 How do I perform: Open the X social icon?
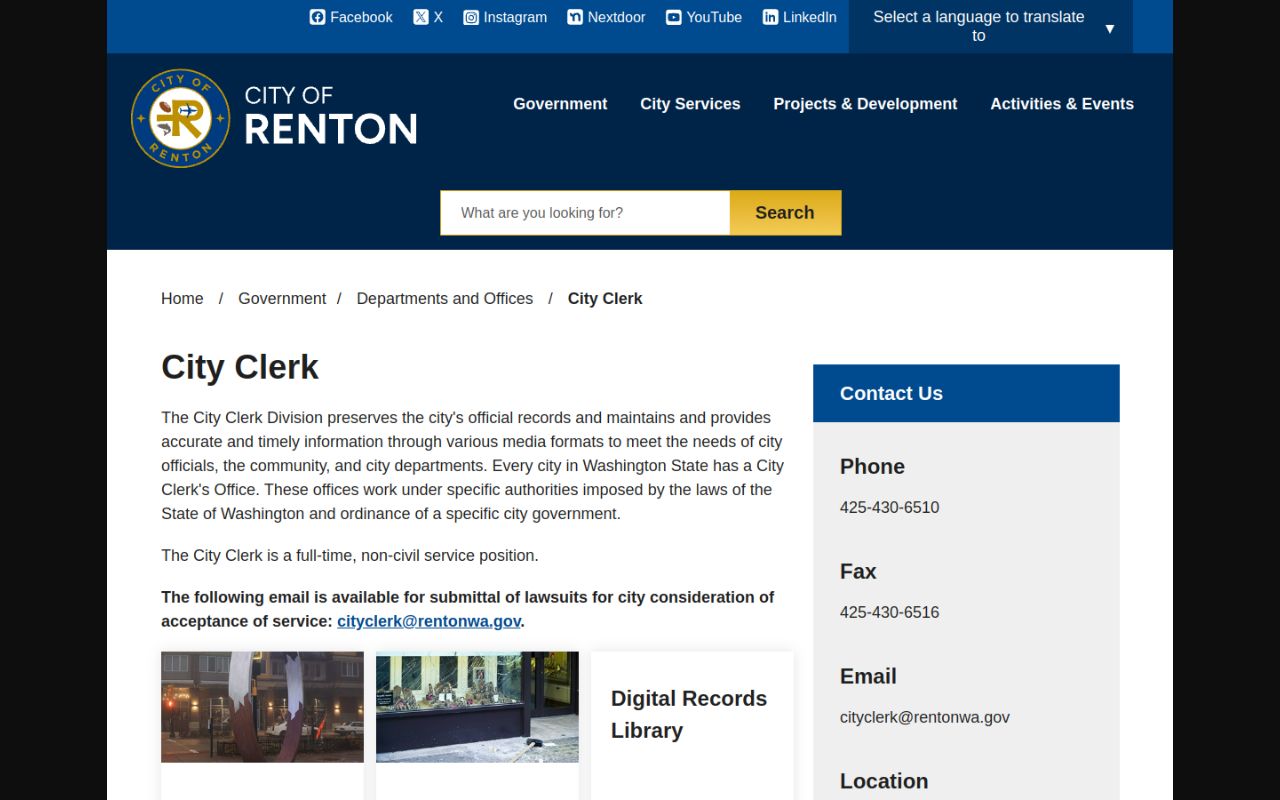[427, 17]
